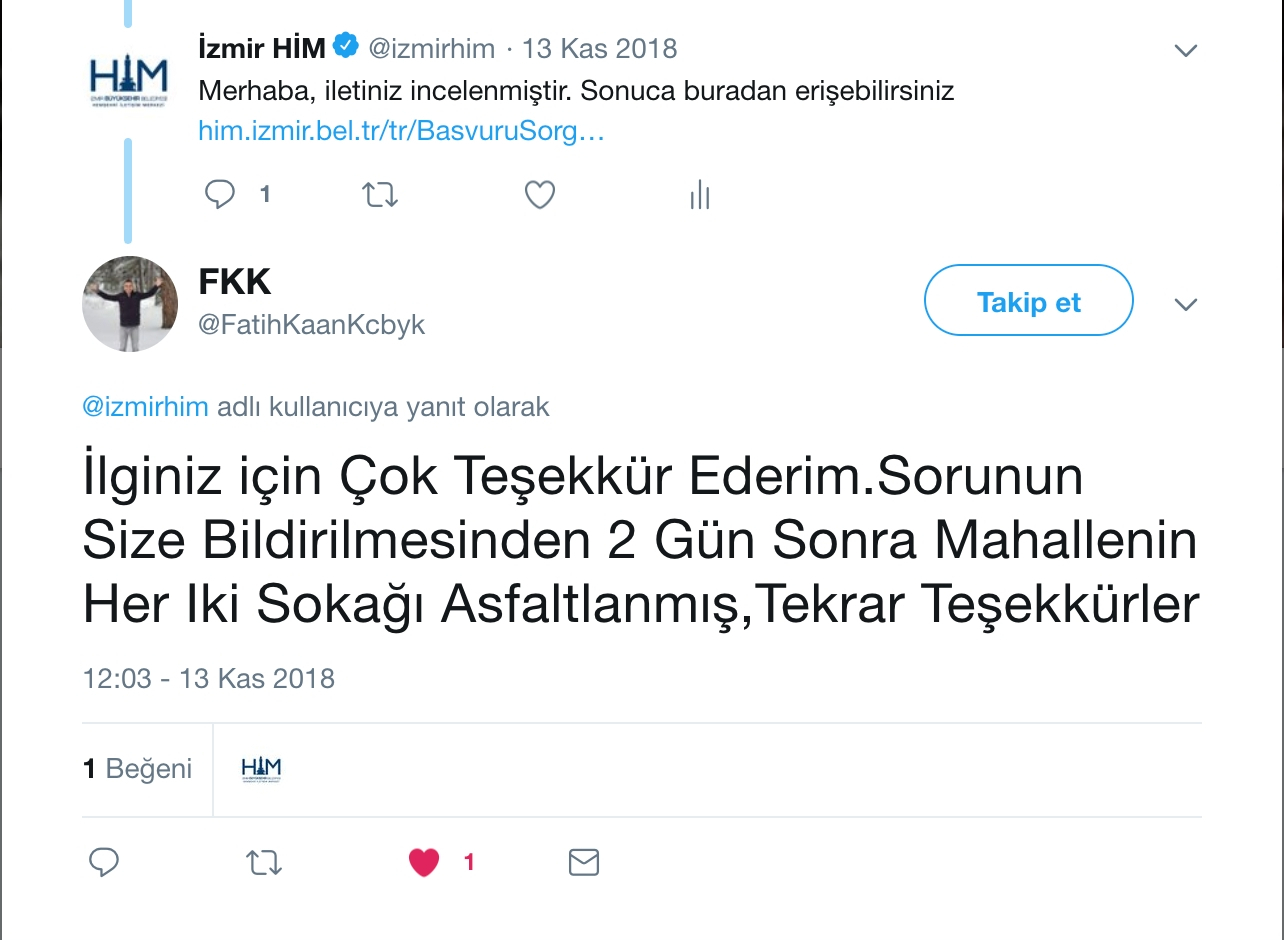Click the Takip et follow button
Viewport: 1284px width, 940px height.
(x=1028, y=300)
